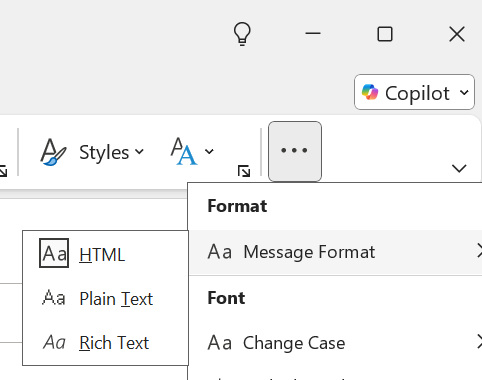Click the colorful Copilot logo icon

(370, 92)
